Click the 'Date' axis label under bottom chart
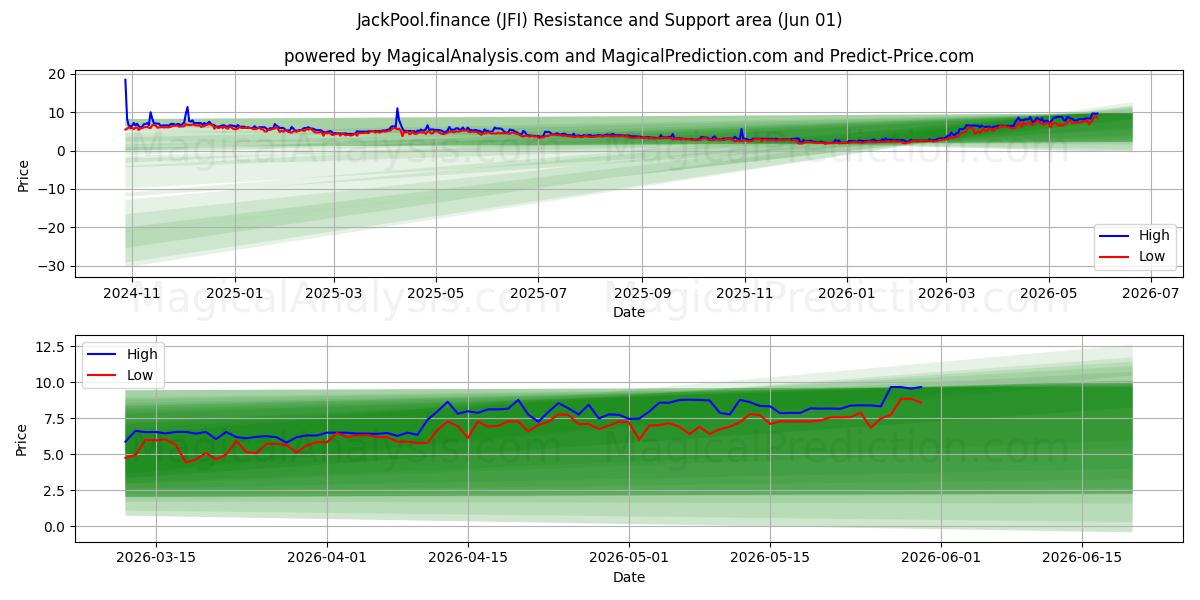Image resolution: width=1200 pixels, height=600 pixels. (629, 577)
